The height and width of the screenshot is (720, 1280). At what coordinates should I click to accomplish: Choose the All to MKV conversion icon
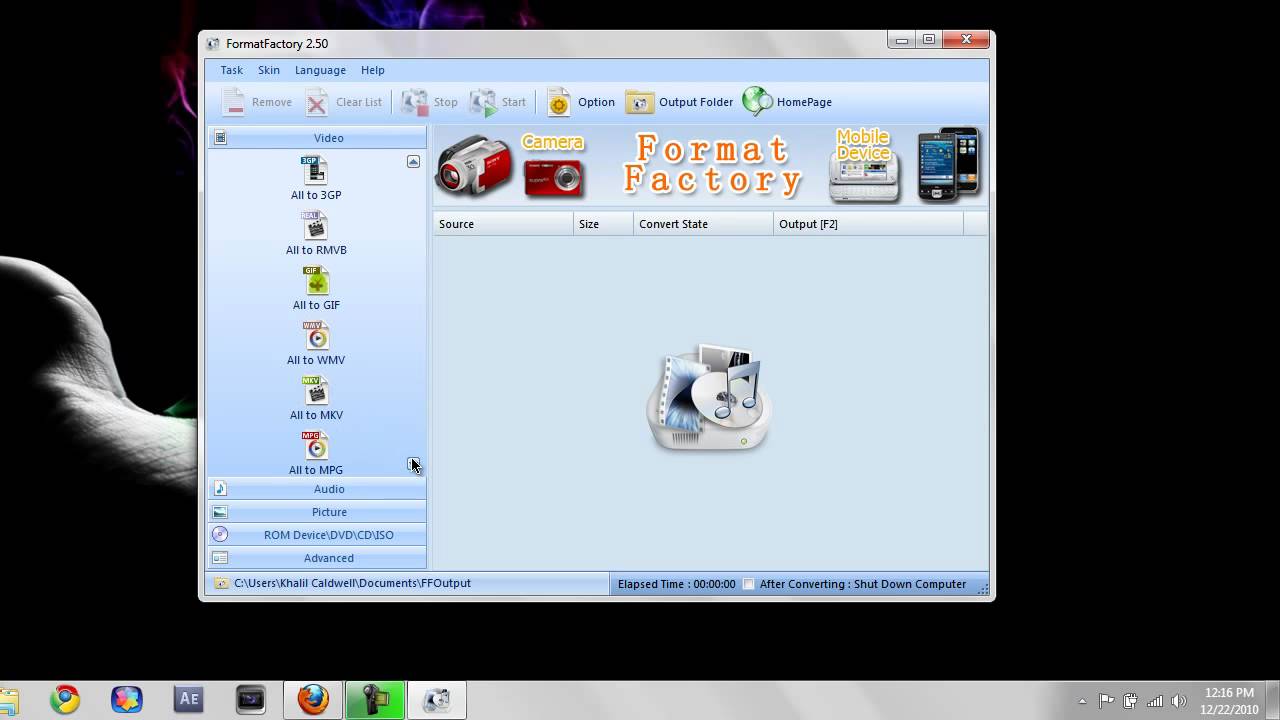(315, 391)
